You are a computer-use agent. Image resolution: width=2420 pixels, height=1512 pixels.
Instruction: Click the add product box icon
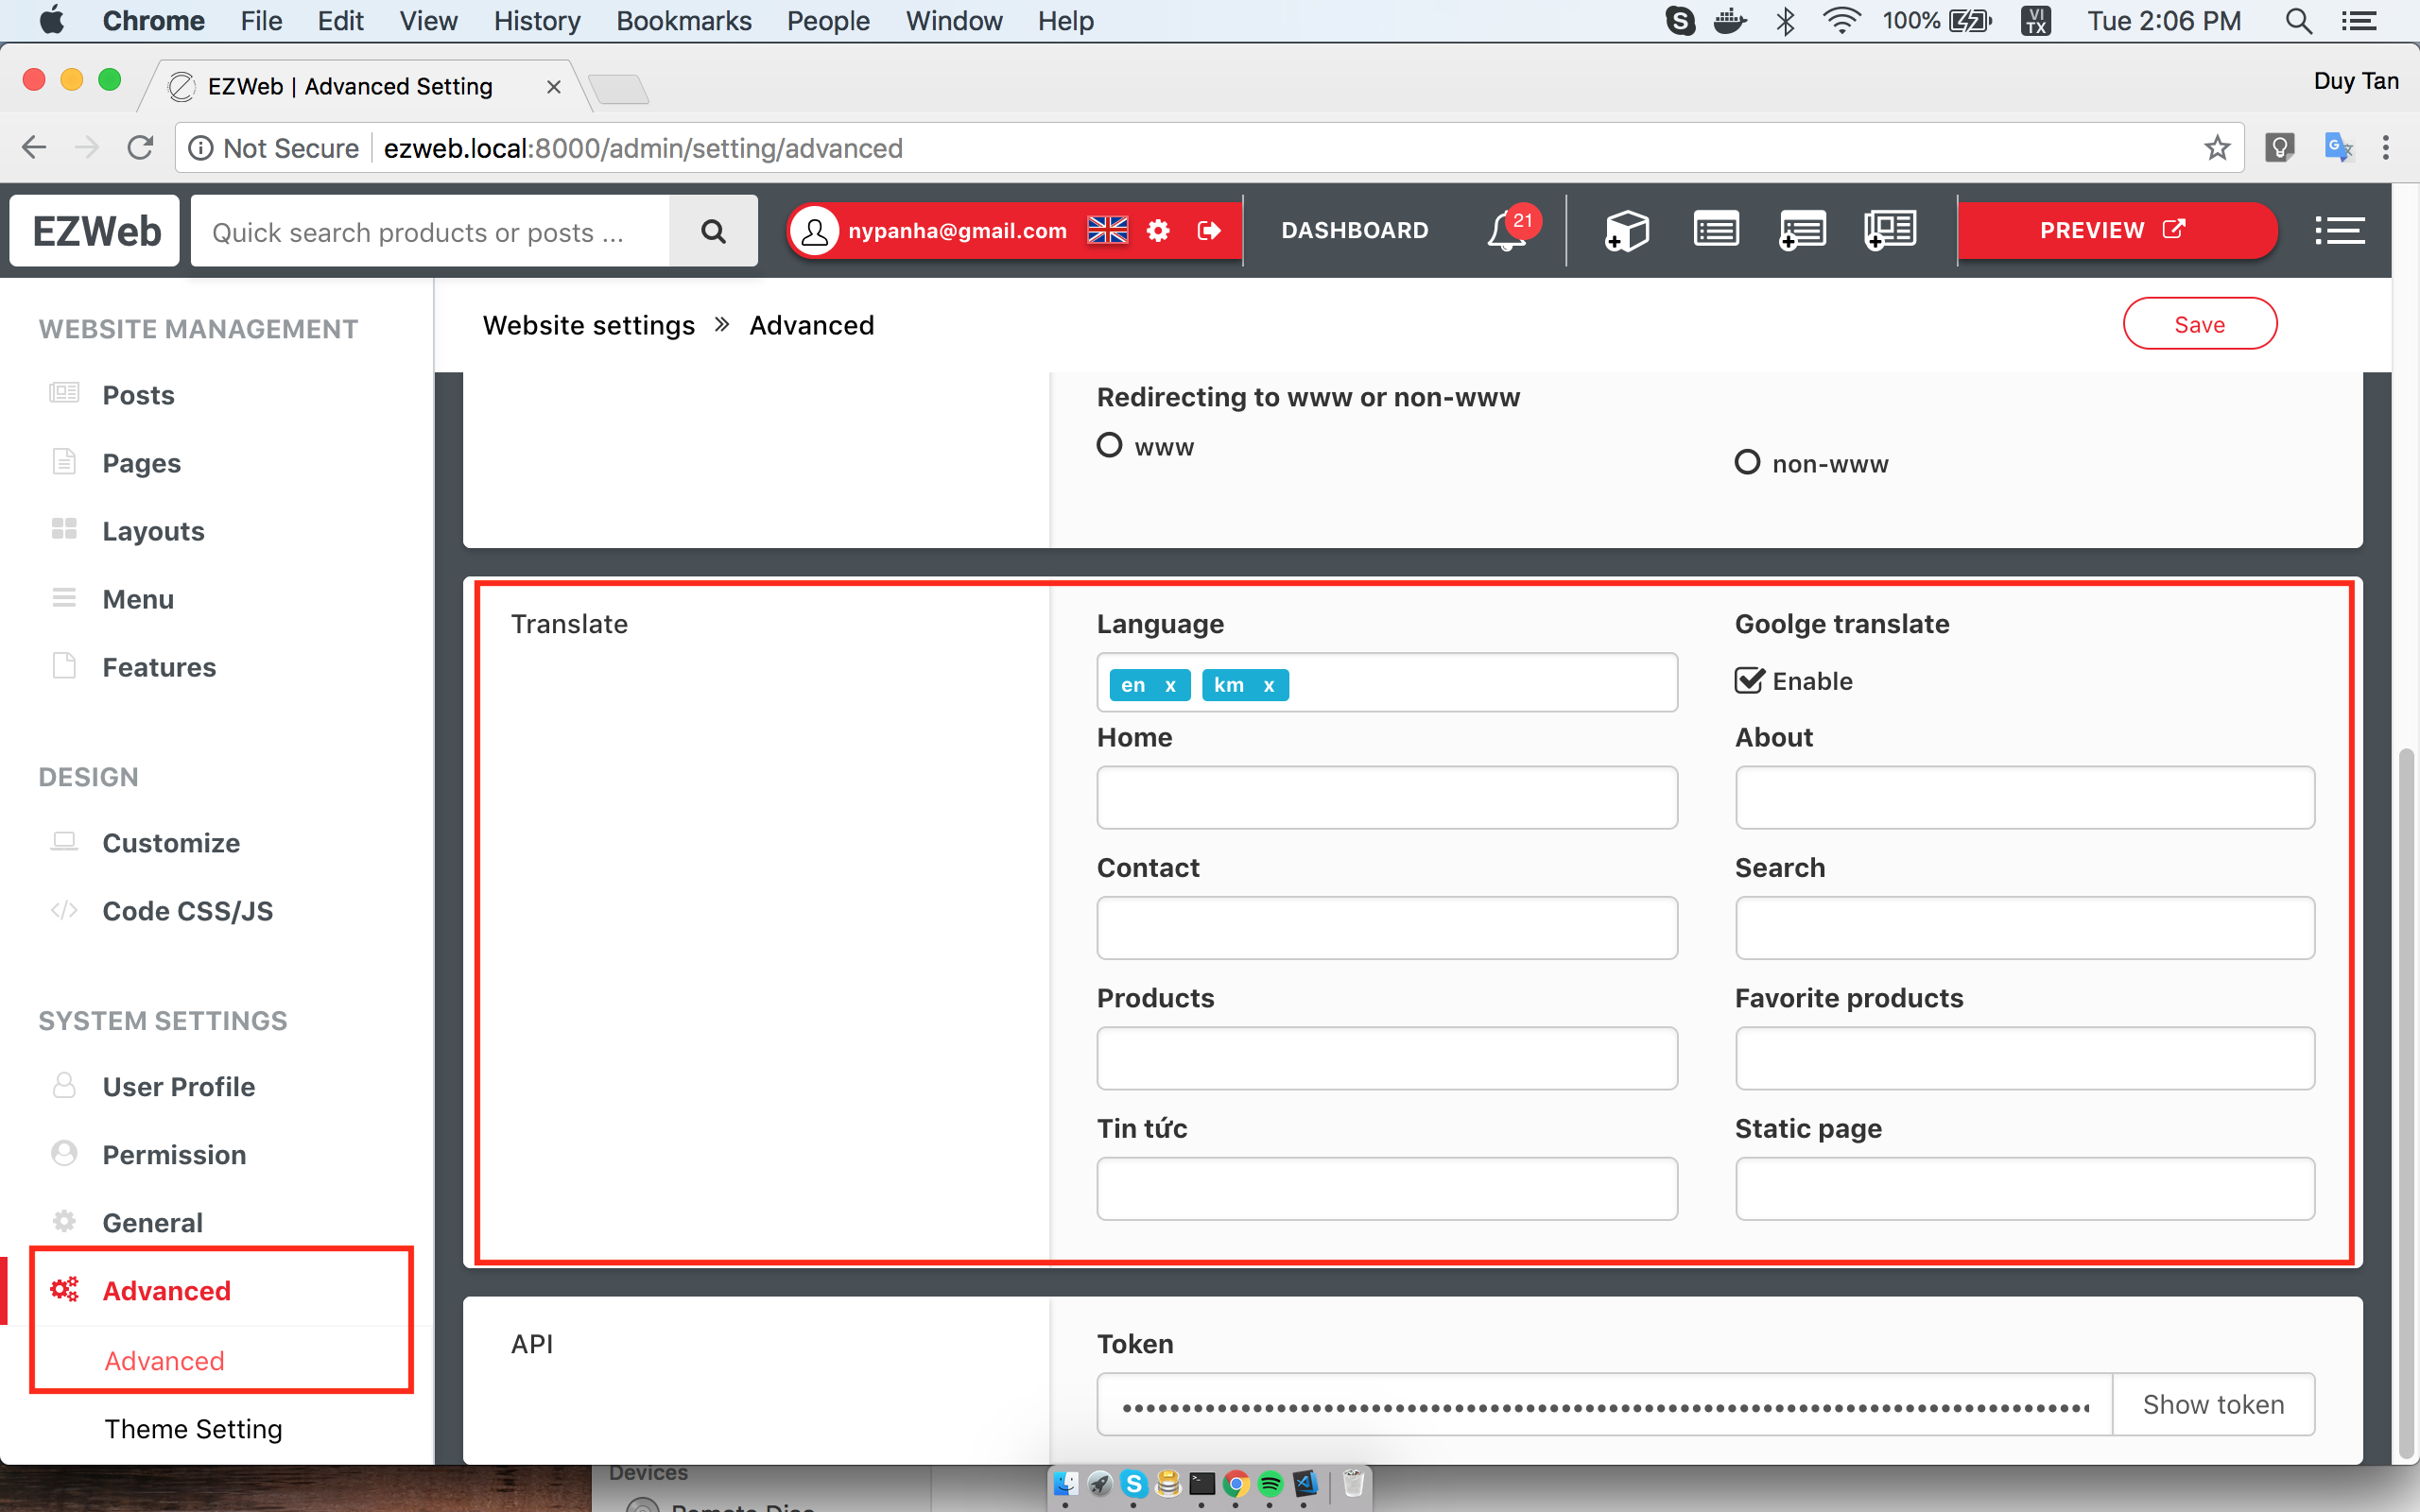1626,231
